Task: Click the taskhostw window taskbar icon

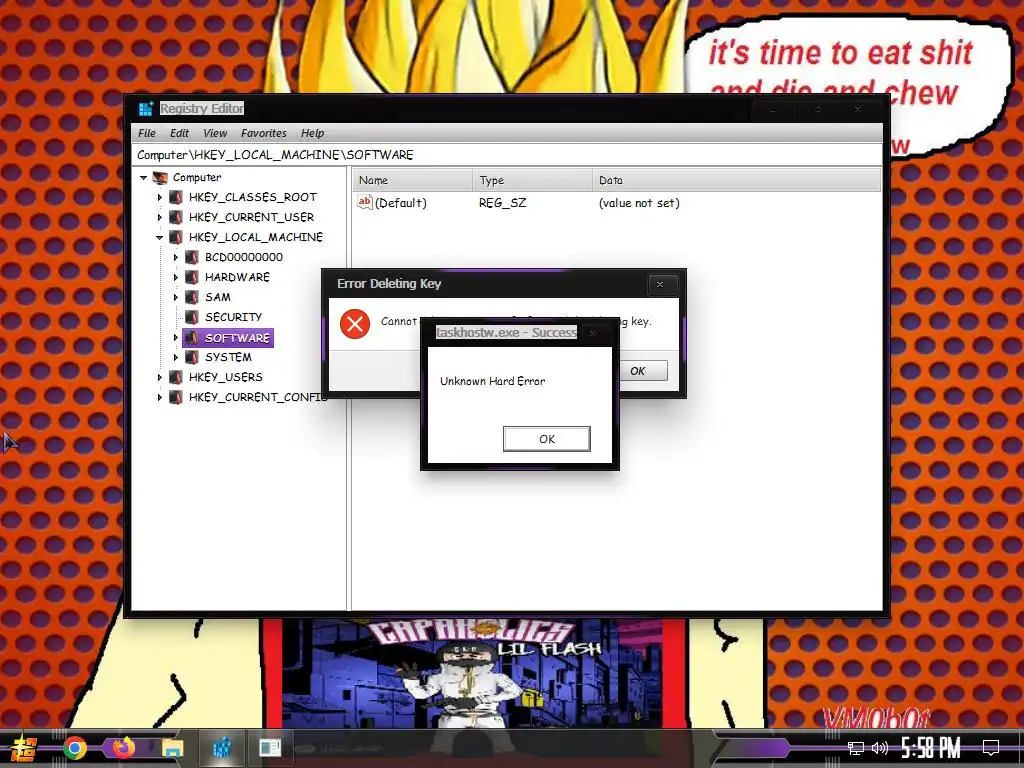Action: coord(270,748)
